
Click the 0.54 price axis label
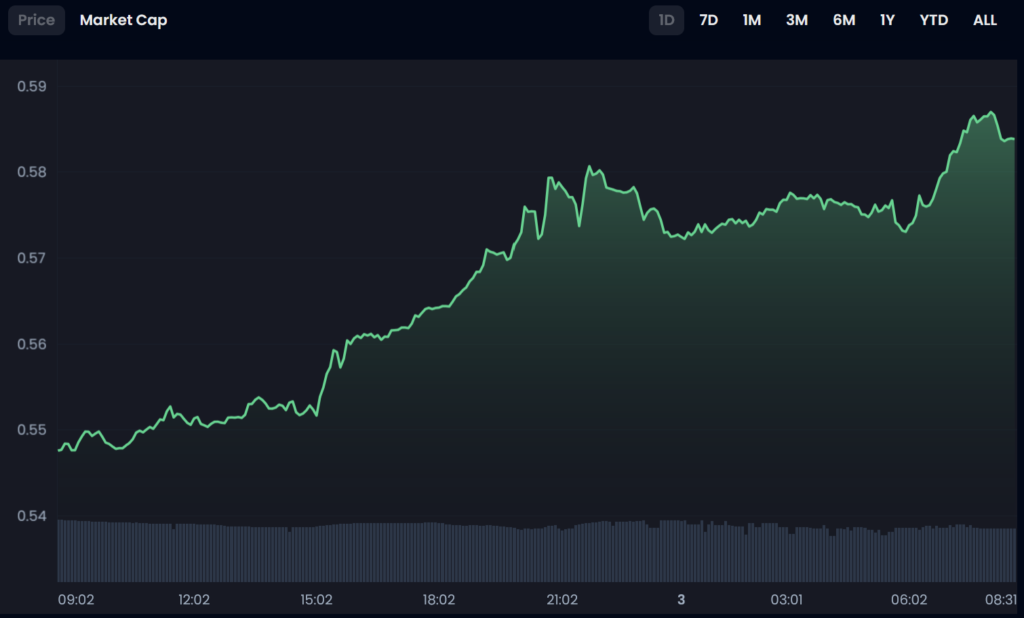click(x=32, y=516)
